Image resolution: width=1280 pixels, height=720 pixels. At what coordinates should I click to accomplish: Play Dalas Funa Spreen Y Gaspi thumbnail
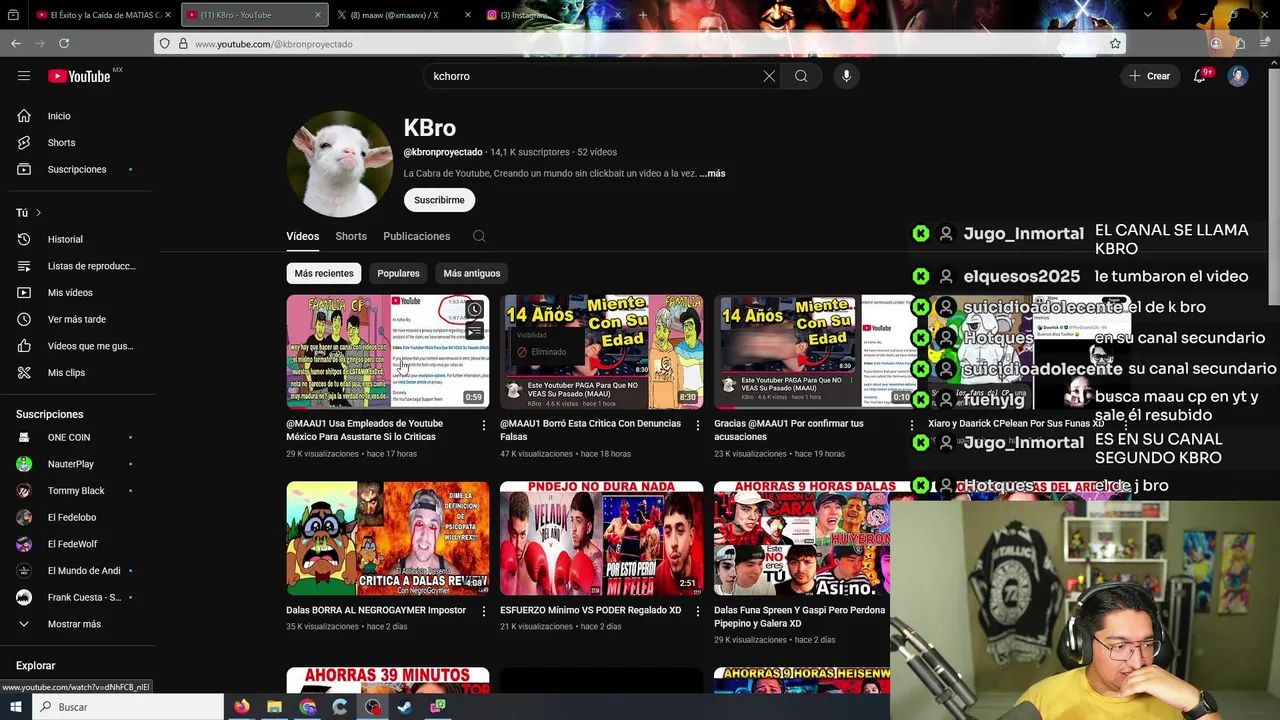tap(802, 538)
